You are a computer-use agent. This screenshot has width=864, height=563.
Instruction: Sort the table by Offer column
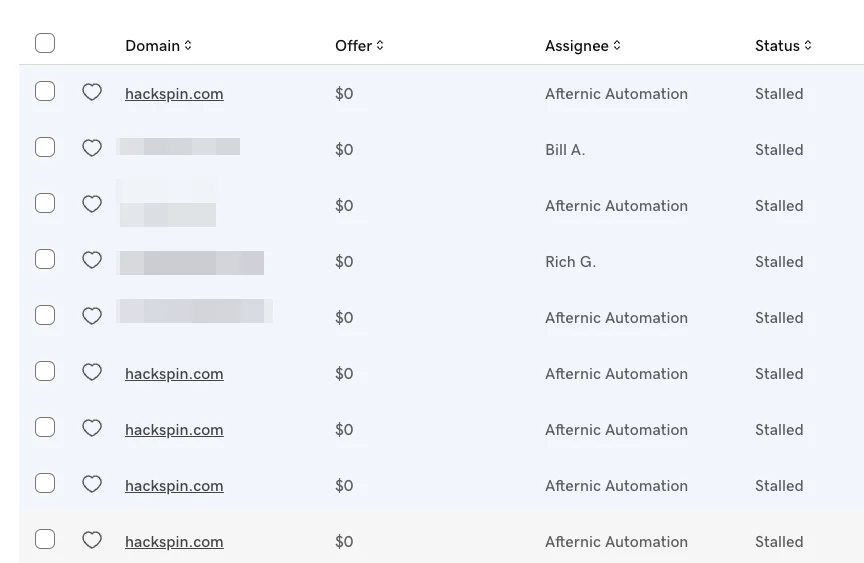click(359, 46)
